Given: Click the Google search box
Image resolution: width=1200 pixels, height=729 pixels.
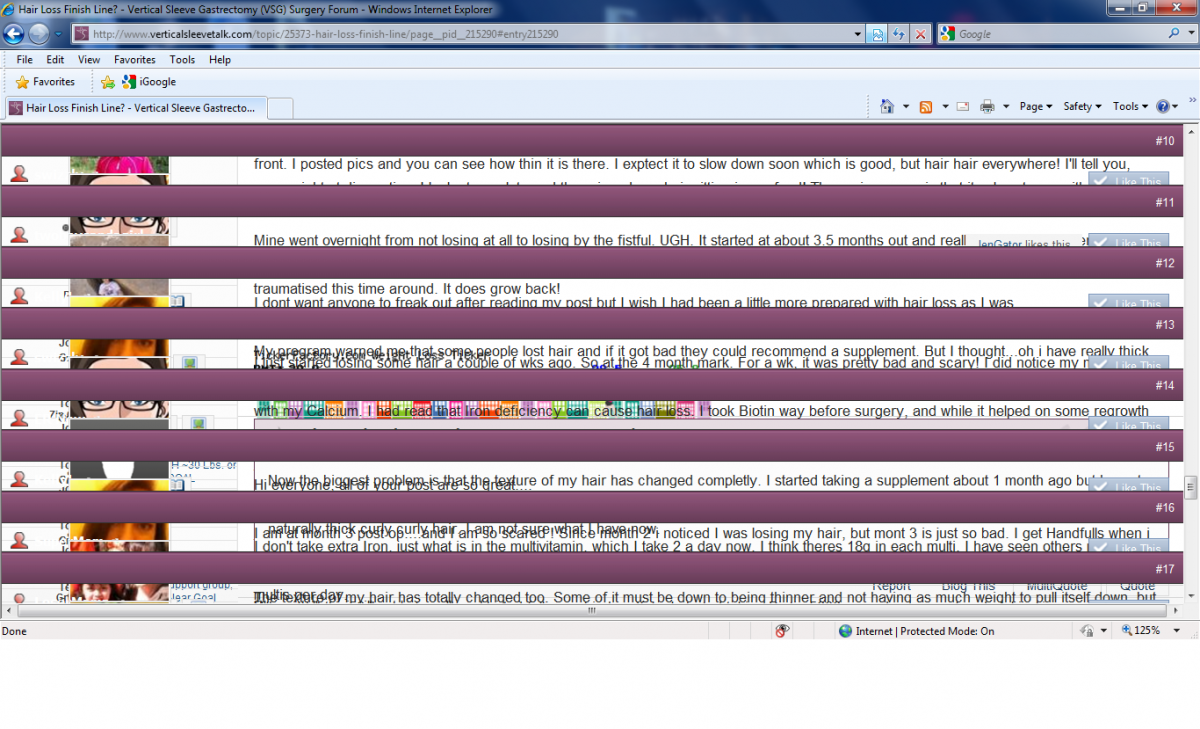Looking at the screenshot, I should [1060, 34].
